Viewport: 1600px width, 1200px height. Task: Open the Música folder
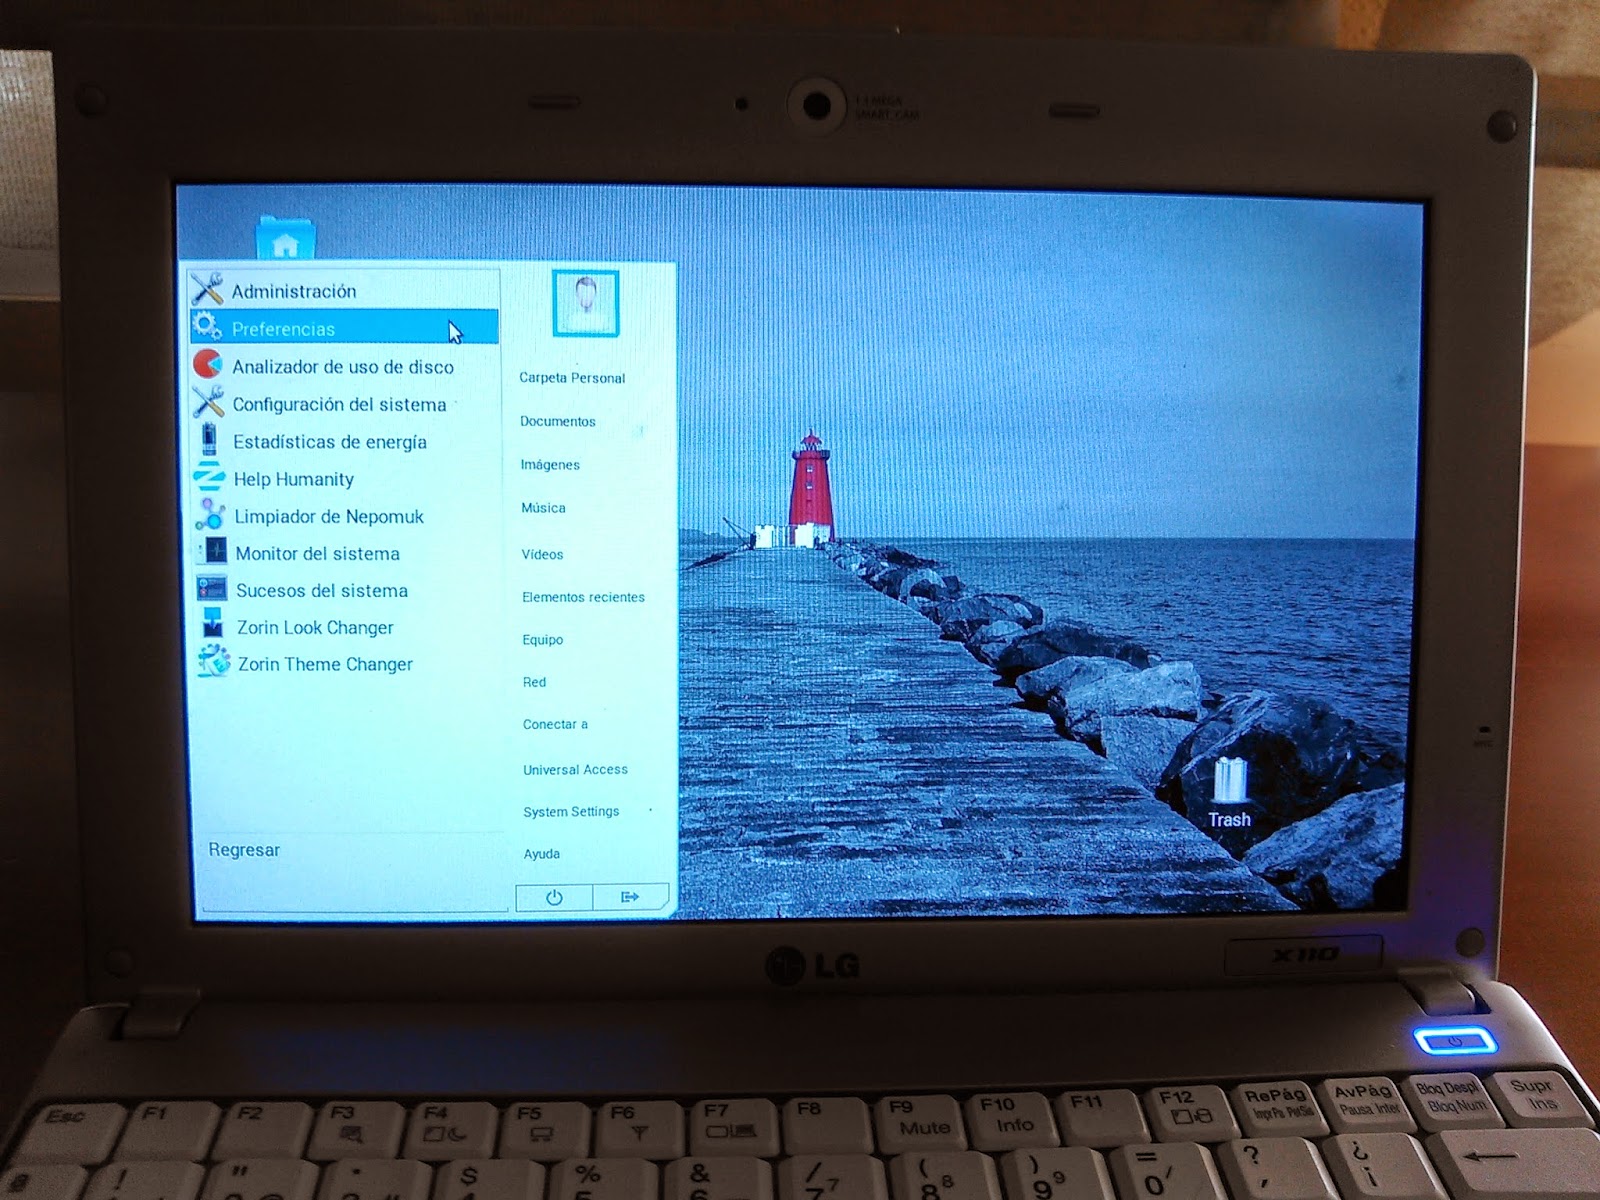(x=543, y=508)
